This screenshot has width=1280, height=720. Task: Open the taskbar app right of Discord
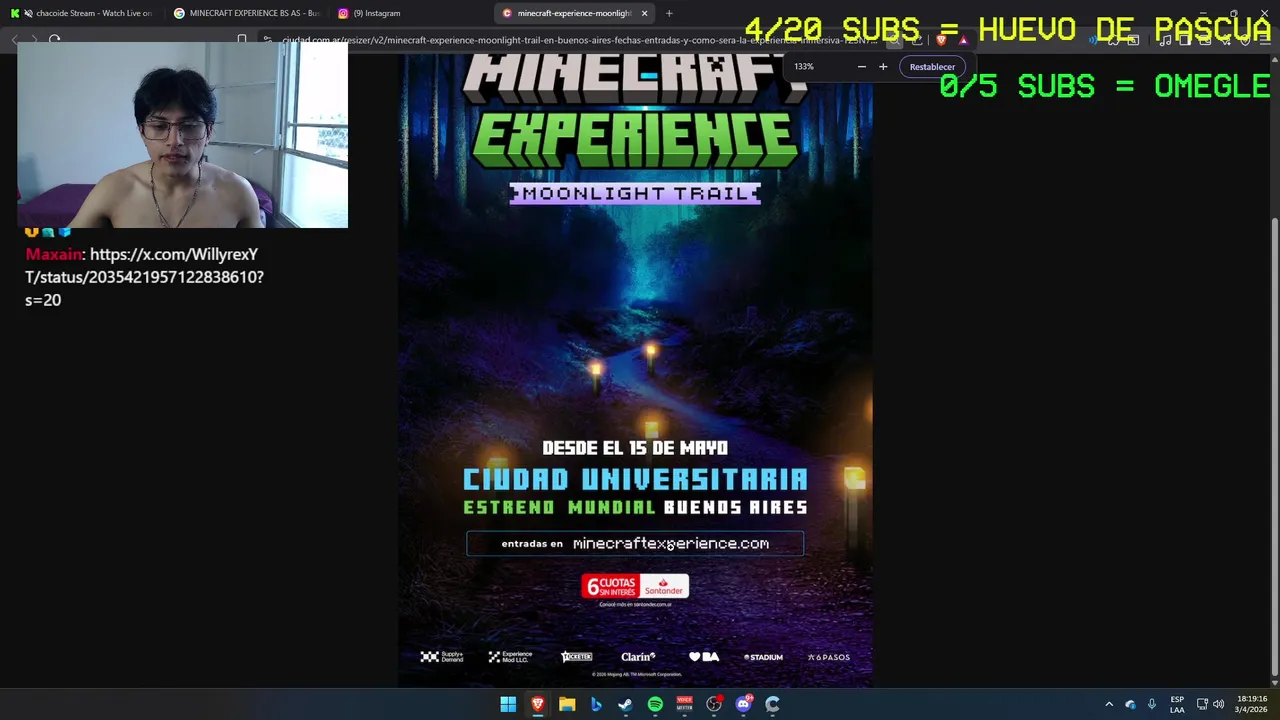click(x=772, y=704)
